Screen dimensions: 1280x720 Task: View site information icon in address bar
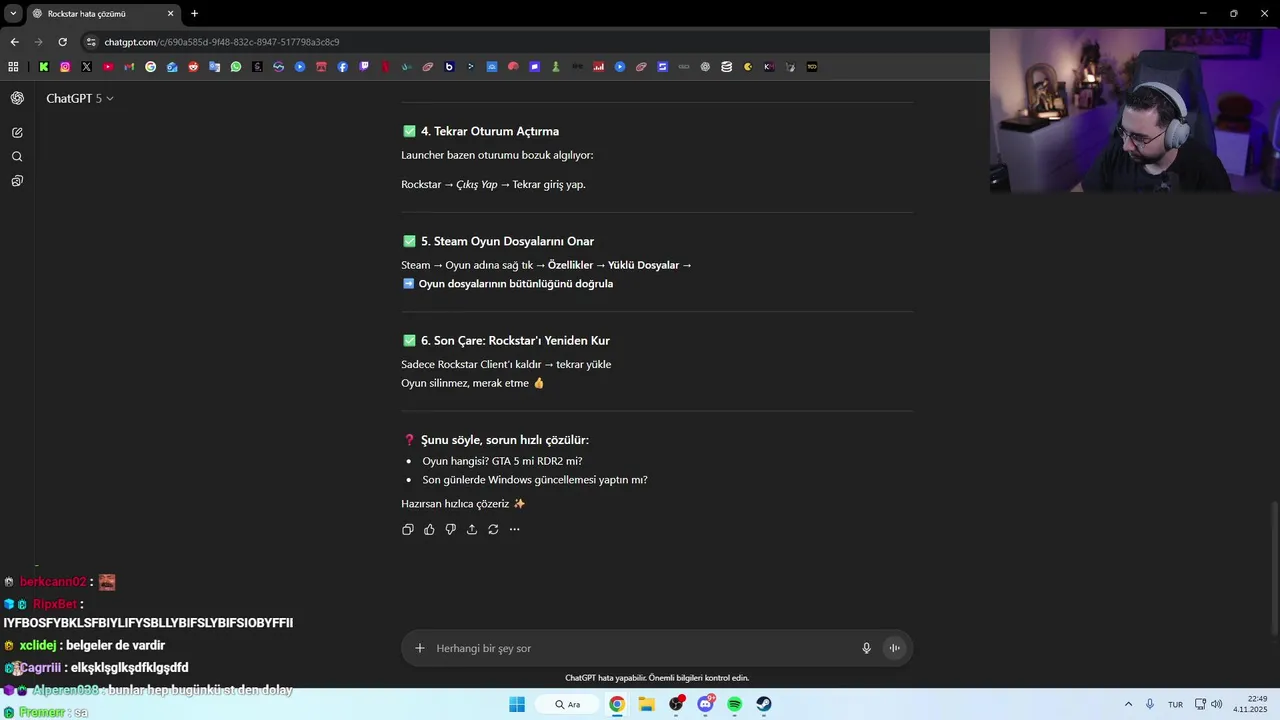[91, 42]
